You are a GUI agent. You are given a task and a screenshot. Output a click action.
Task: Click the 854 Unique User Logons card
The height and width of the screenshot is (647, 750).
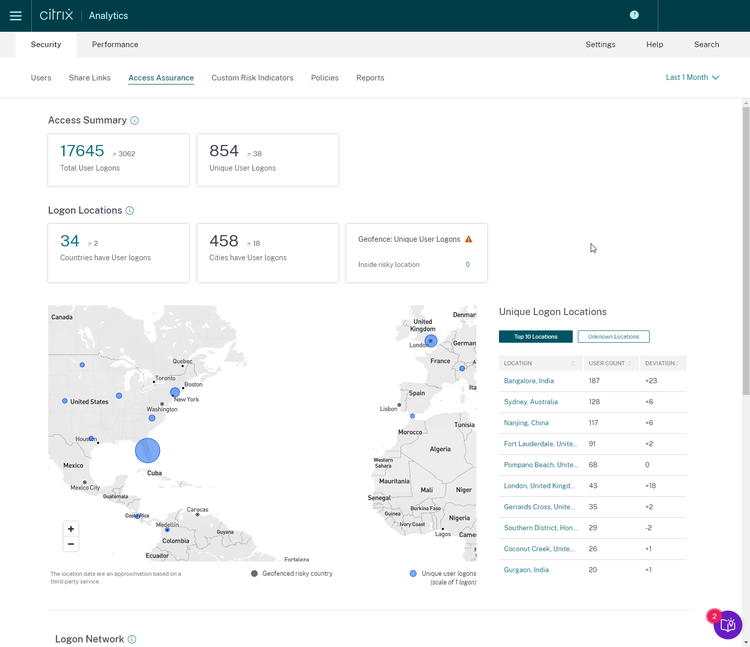(267, 160)
